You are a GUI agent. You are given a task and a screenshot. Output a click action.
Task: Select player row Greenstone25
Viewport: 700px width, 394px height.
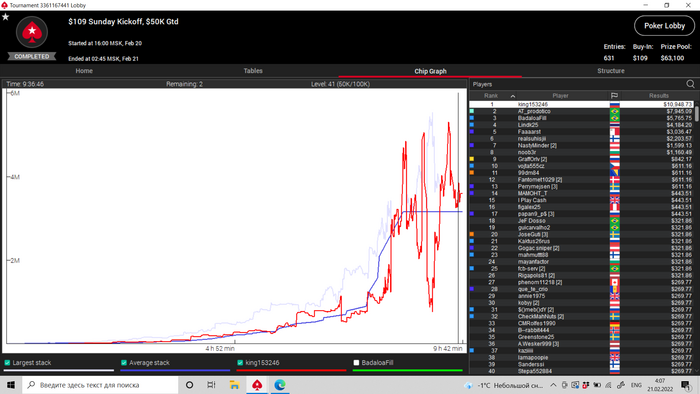(582, 337)
